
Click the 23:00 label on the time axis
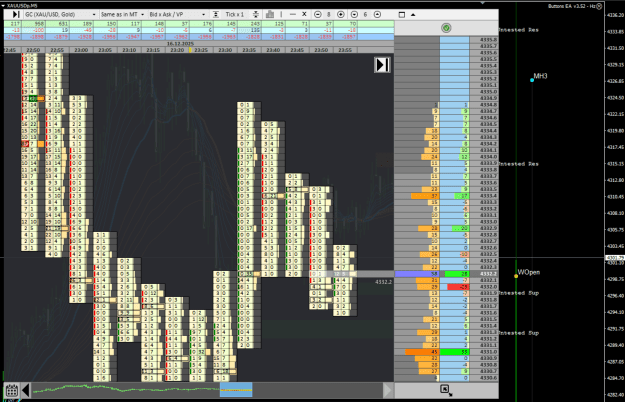81,50
